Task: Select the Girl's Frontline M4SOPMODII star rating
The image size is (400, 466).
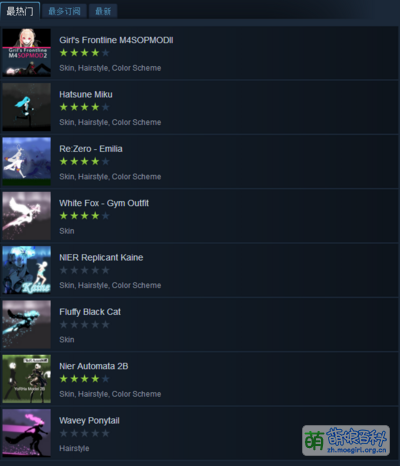Action: pos(84,53)
